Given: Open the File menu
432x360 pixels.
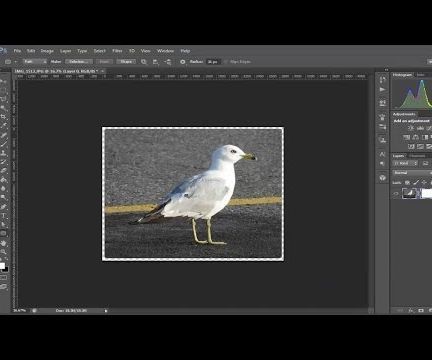Looking at the screenshot, I should click(x=17, y=51).
